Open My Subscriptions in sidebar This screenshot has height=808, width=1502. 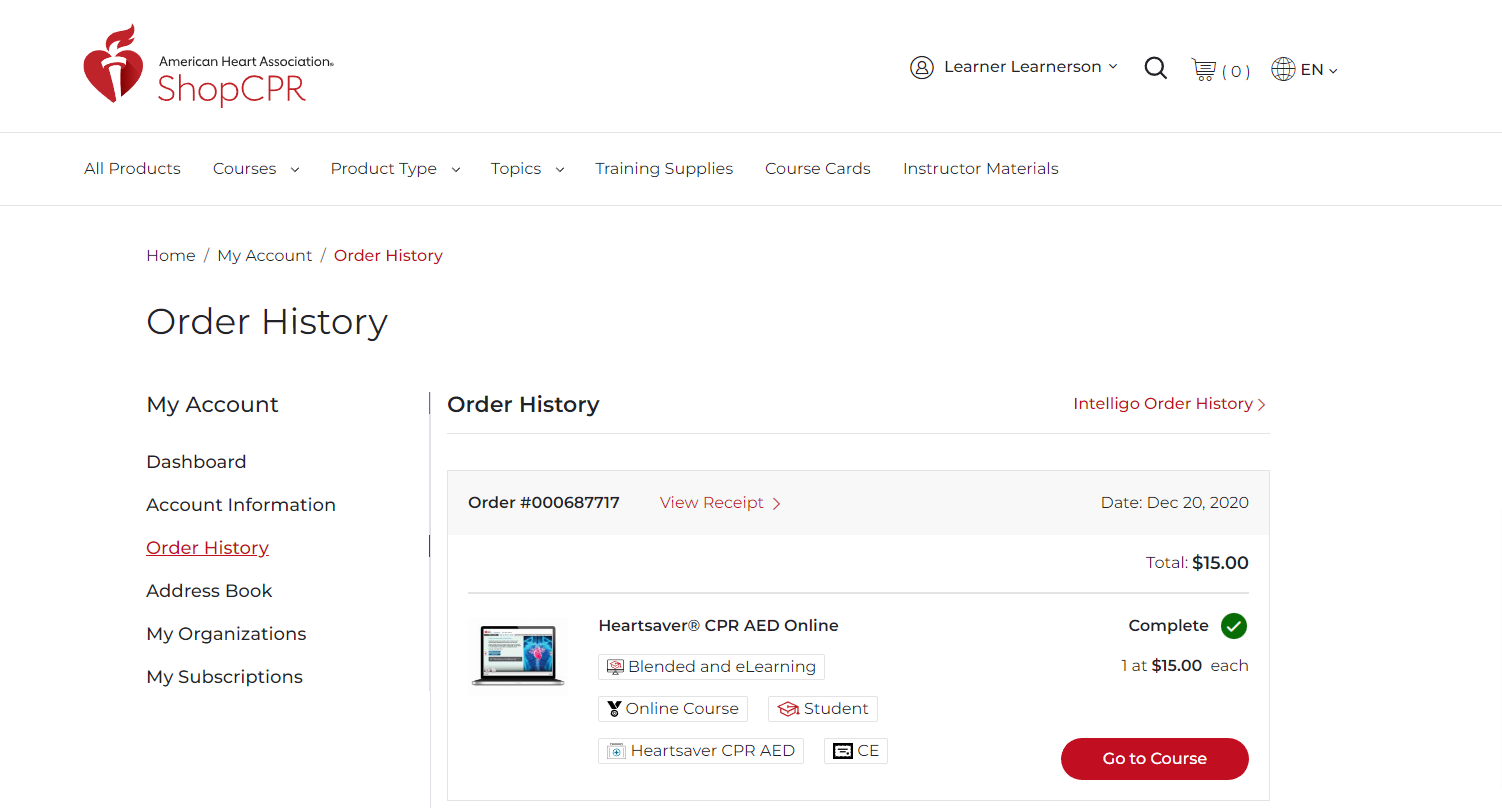pos(224,677)
